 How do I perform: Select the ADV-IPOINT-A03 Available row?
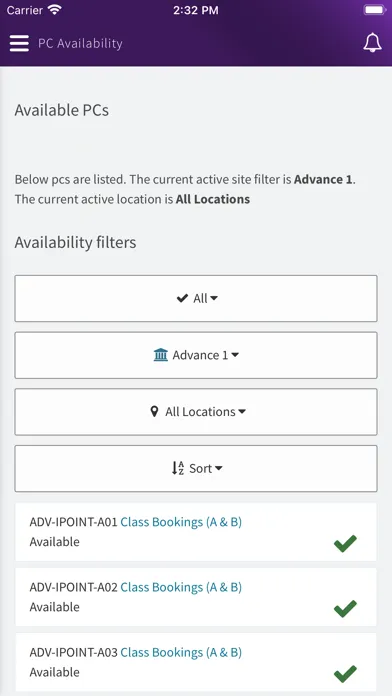(x=196, y=662)
